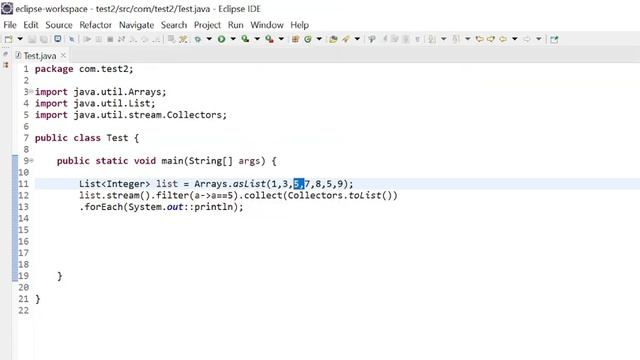Click the Last Edit Location icon
This screenshot has height=360, width=640.
(480, 39)
